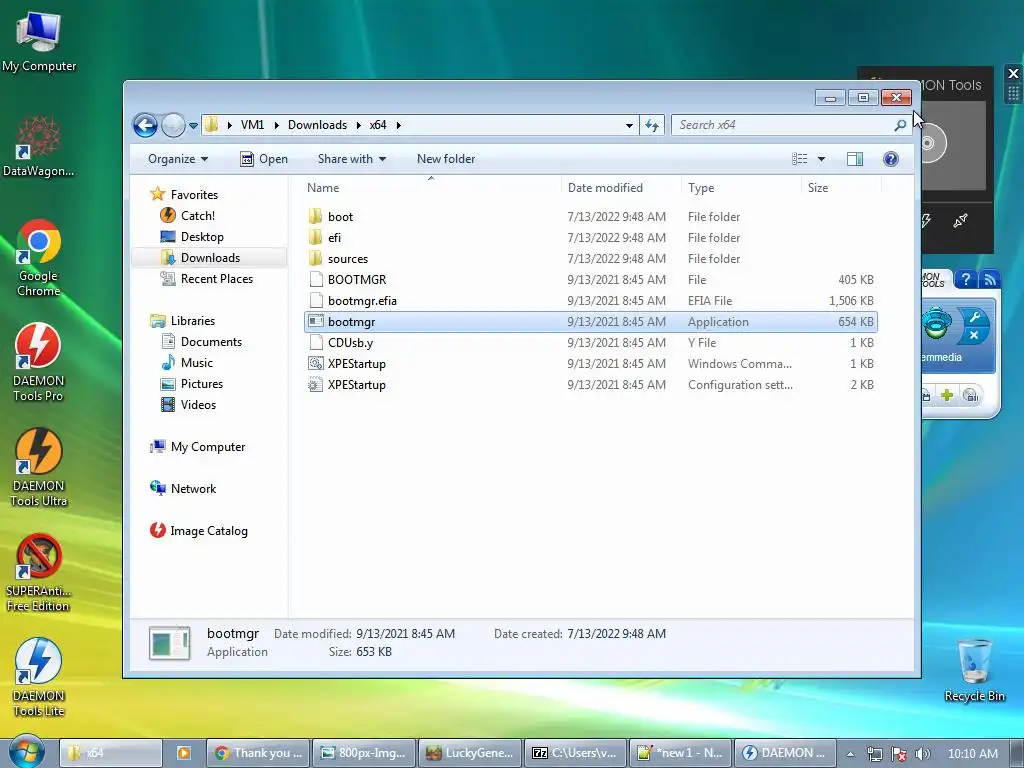Sort by Size column header
Screen dimensions: 1024x768
coord(841,187)
